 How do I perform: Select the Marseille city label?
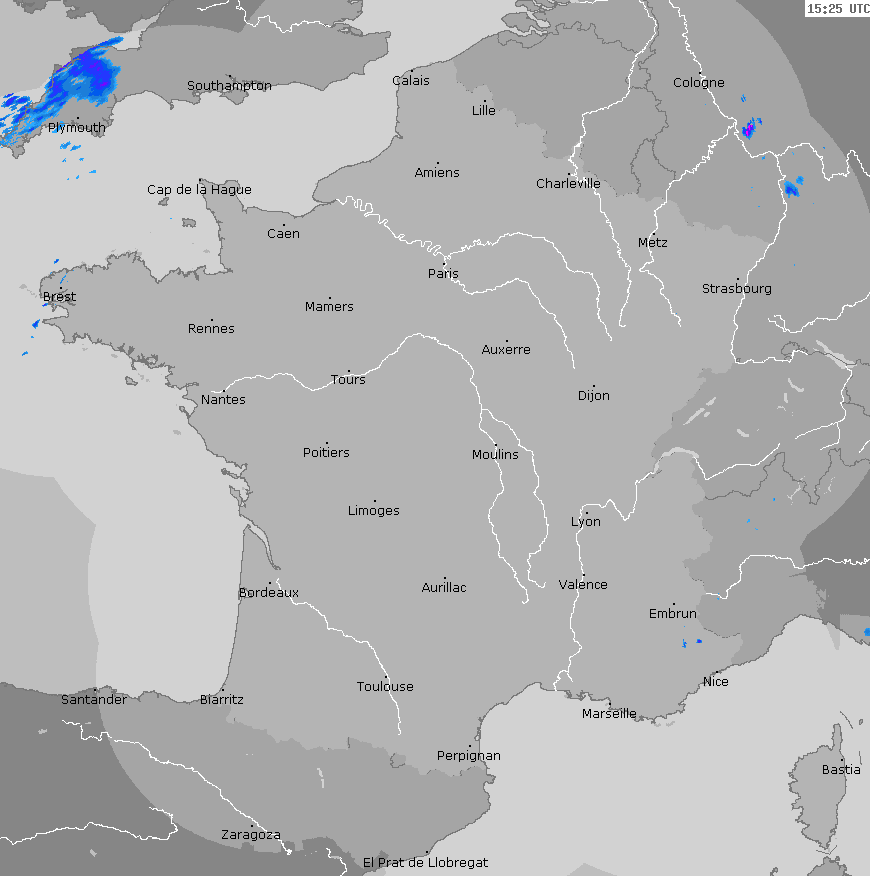609,714
